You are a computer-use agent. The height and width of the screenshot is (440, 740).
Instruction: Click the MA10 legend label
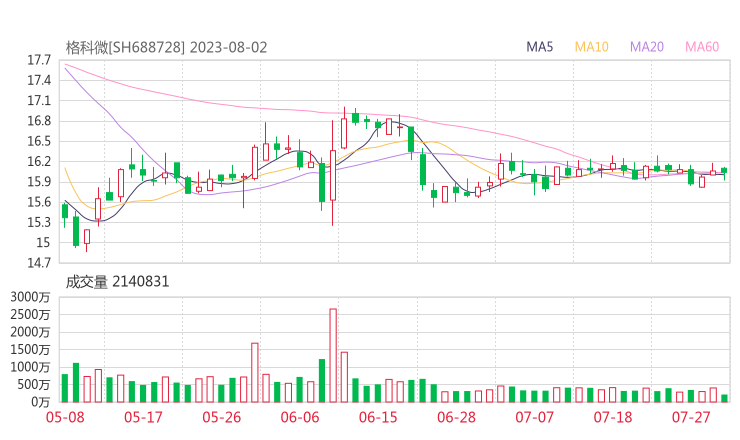591,47
